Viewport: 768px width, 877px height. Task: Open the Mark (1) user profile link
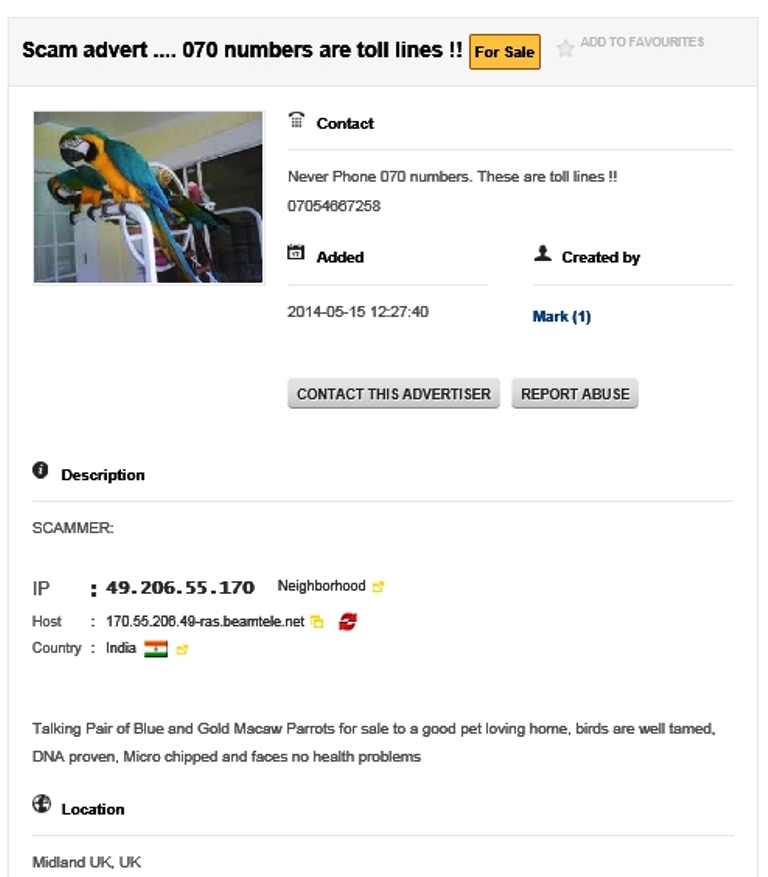pos(562,317)
